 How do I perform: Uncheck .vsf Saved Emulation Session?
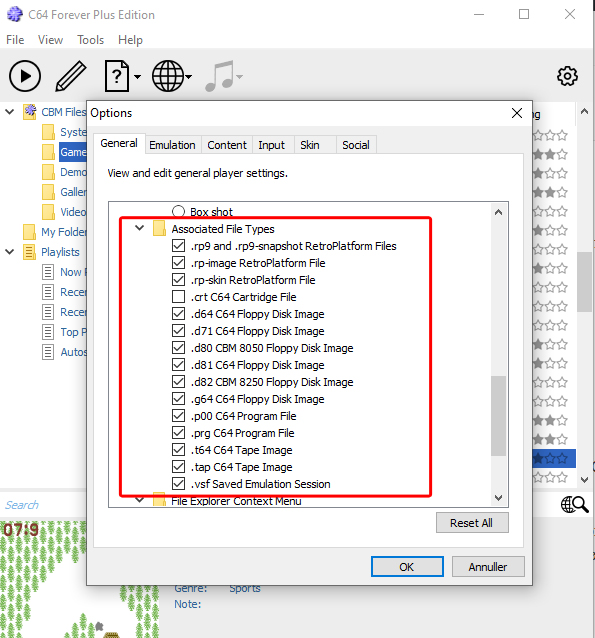[178, 484]
